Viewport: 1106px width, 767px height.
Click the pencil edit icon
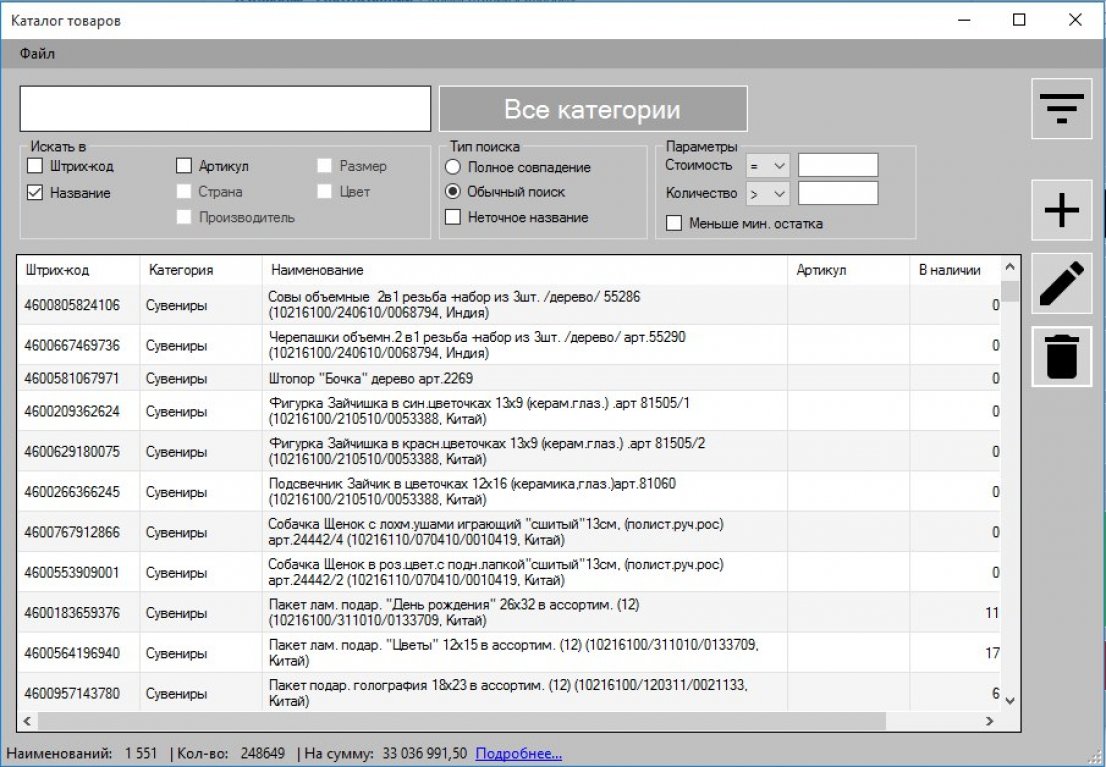[1061, 283]
